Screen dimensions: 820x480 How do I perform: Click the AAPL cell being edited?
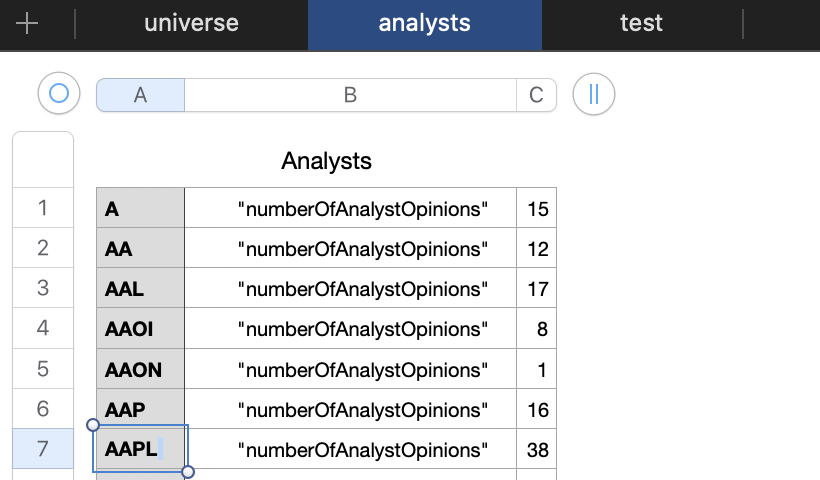point(140,449)
